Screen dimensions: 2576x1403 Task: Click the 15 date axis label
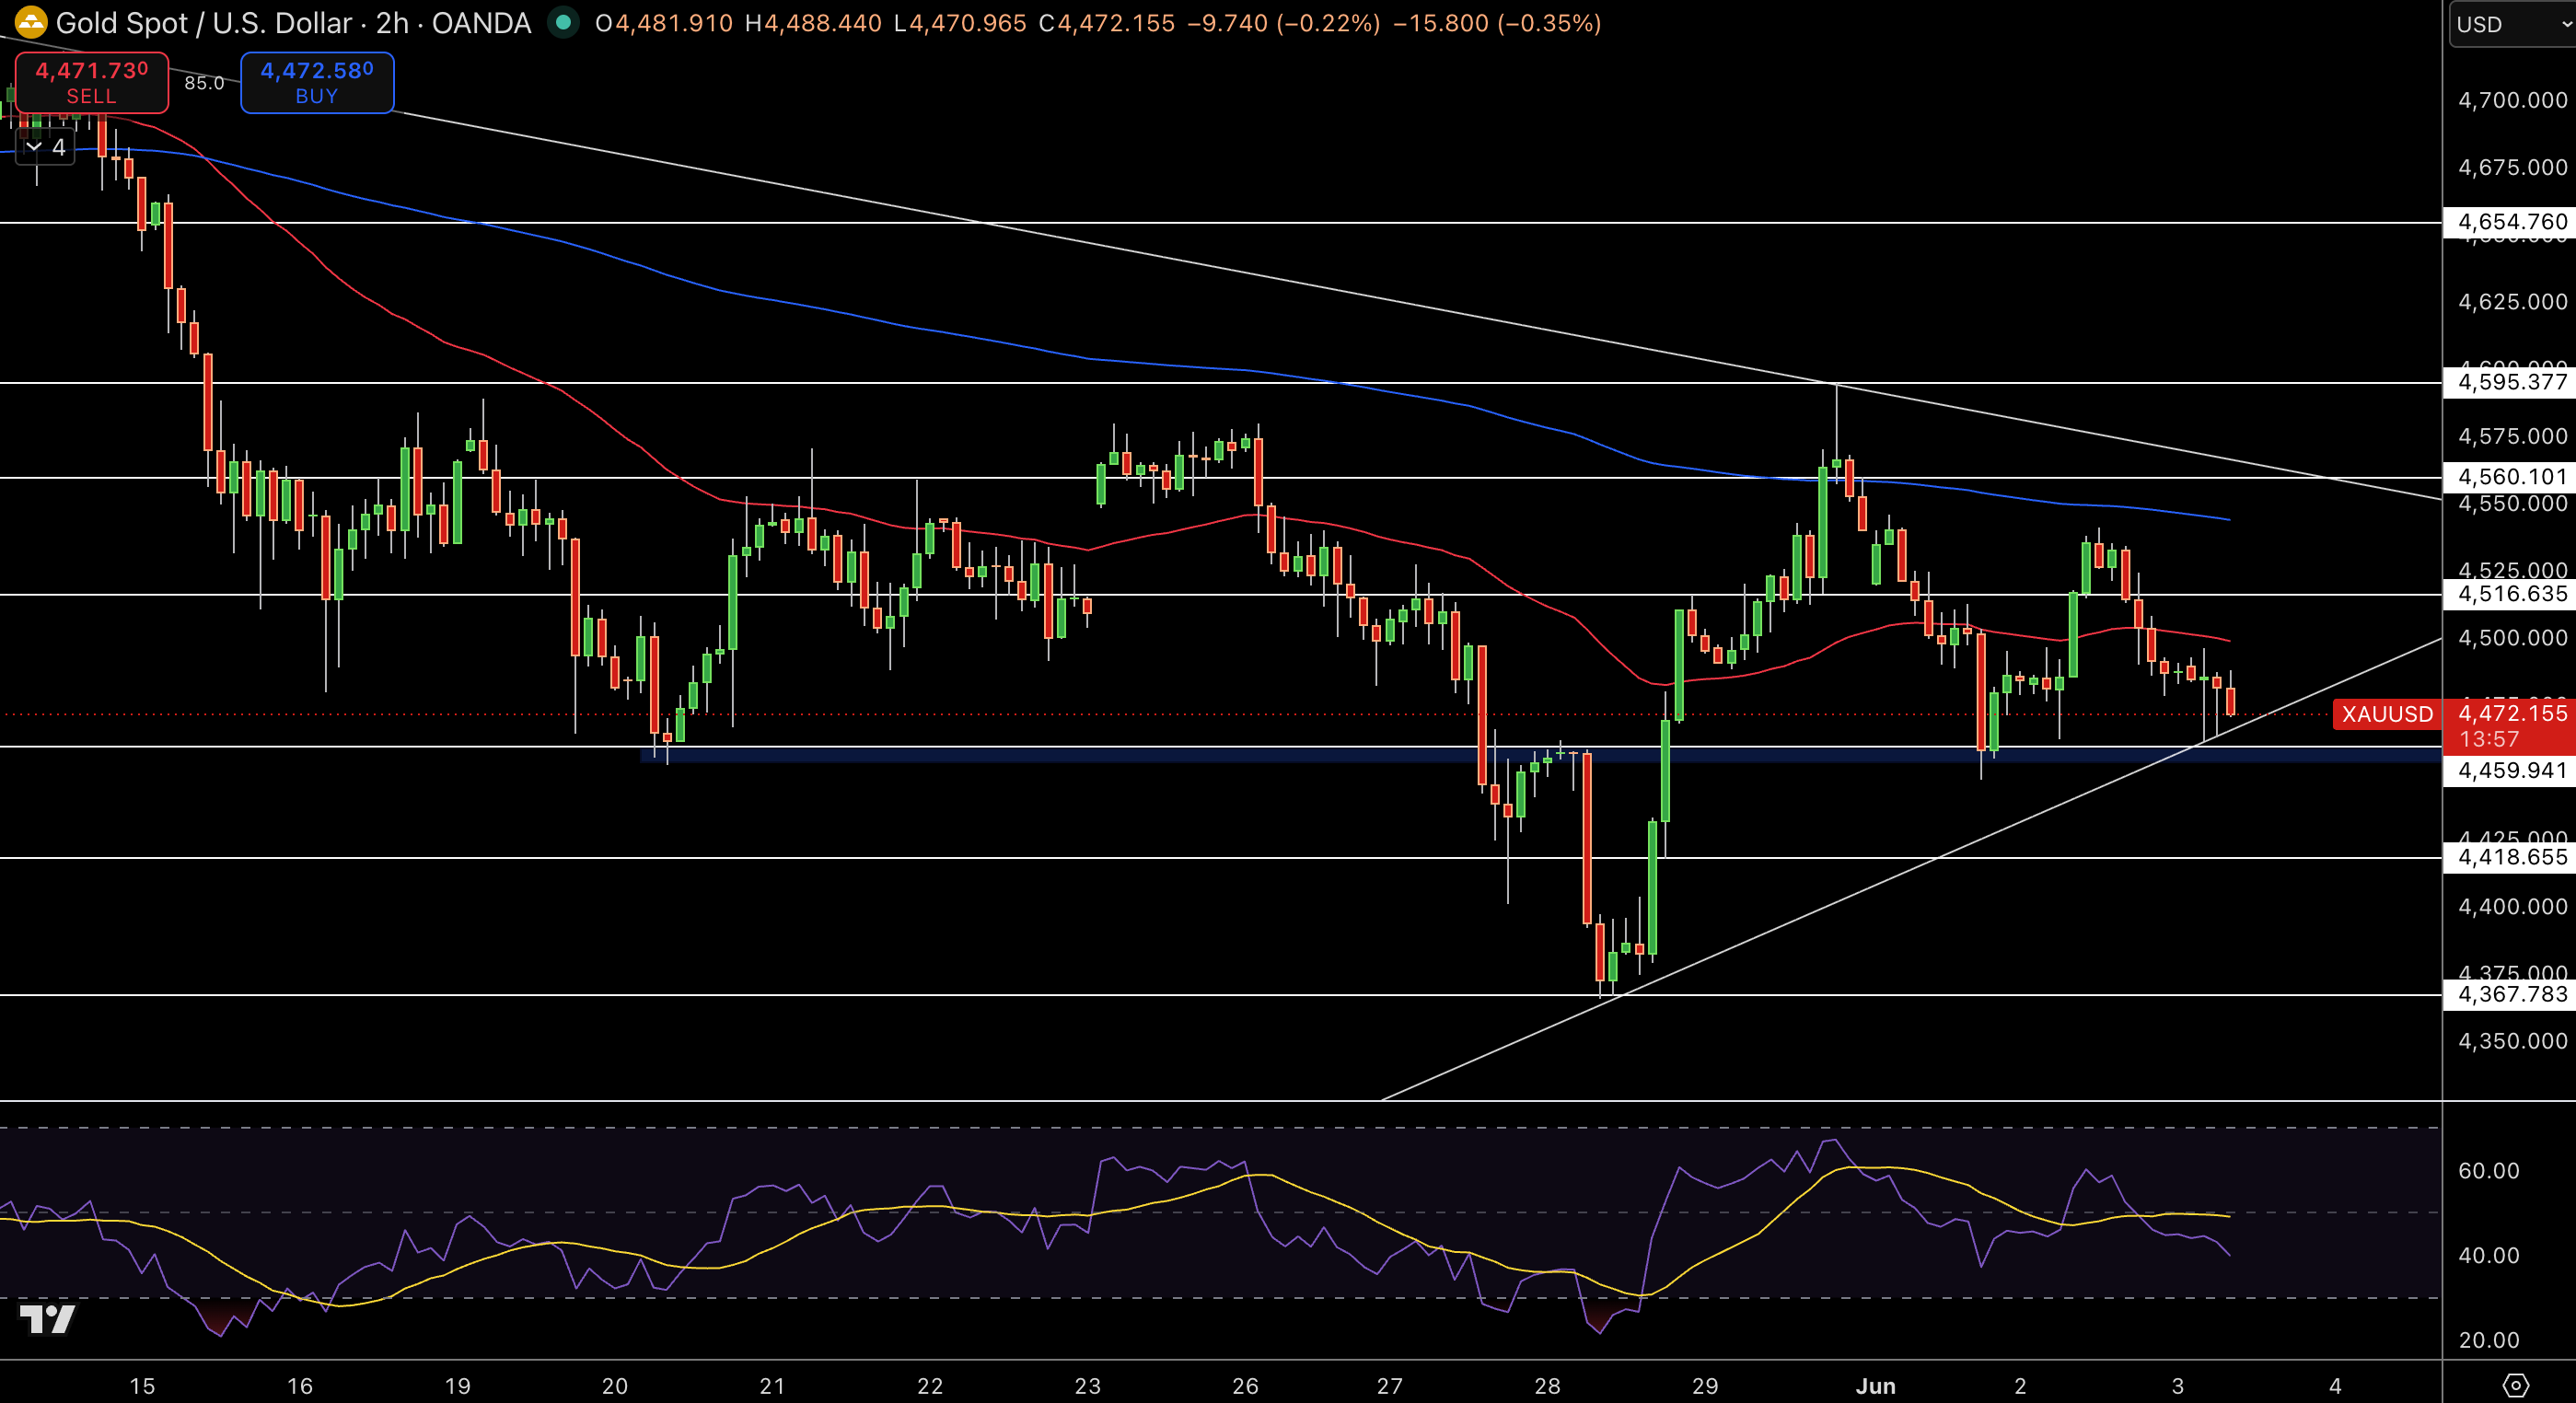pyautogui.click(x=142, y=1386)
